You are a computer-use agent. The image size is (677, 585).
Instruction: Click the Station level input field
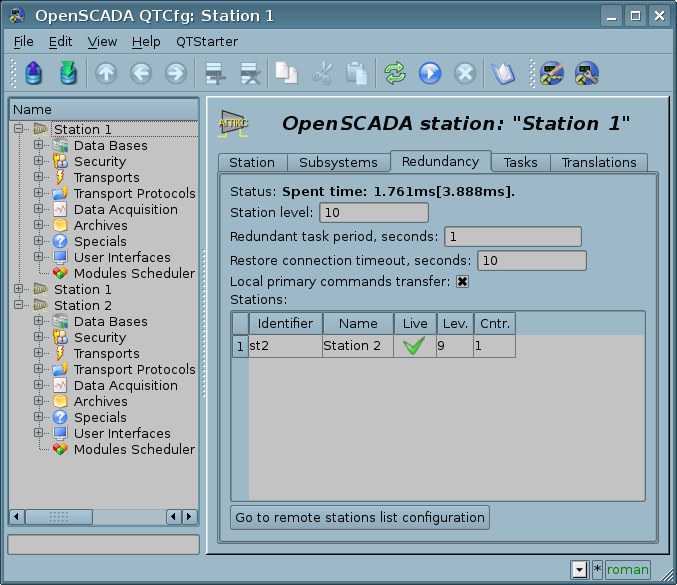click(x=373, y=212)
